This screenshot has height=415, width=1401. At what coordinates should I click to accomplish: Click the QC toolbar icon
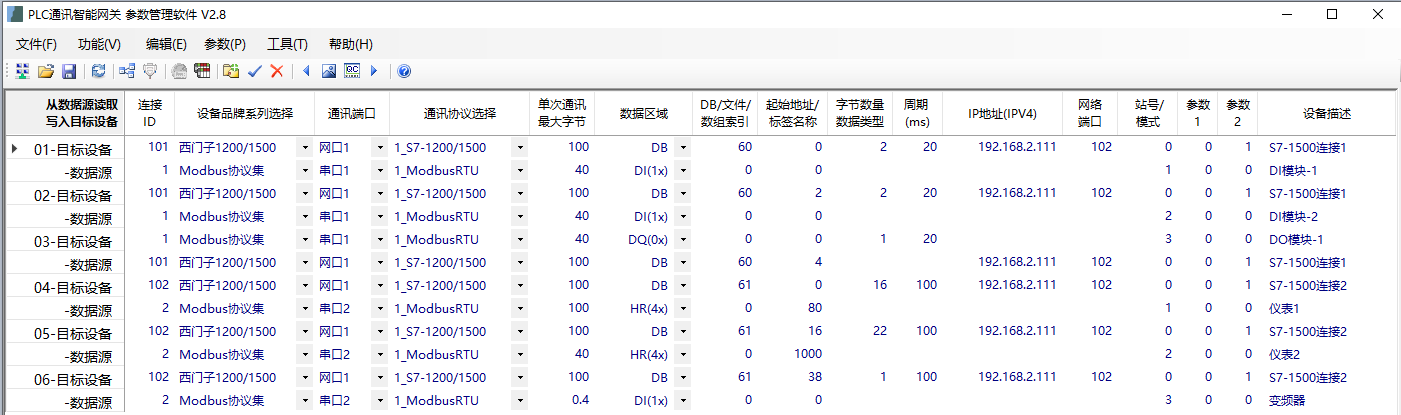click(352, 71)
